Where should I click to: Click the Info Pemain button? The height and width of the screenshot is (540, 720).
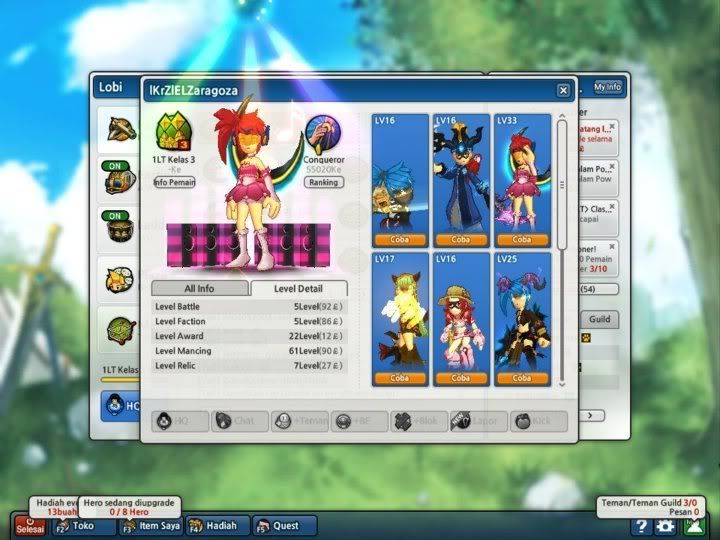pyautogui.click(x=174, y=182)
